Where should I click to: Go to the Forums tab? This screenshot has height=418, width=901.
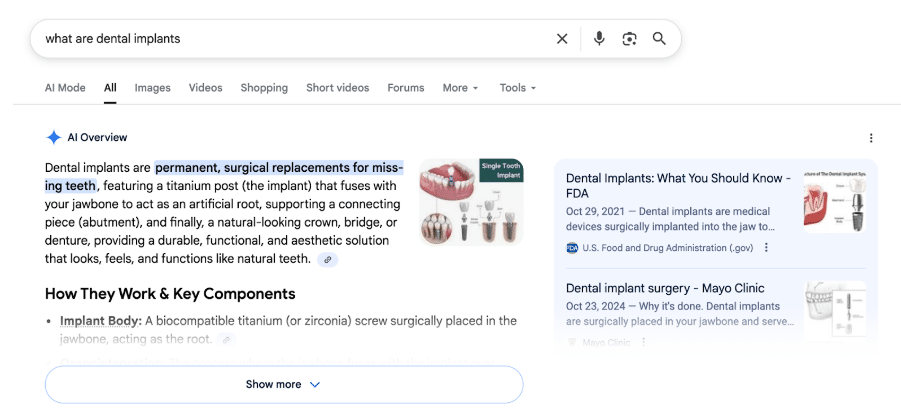(x=406, y=88)
